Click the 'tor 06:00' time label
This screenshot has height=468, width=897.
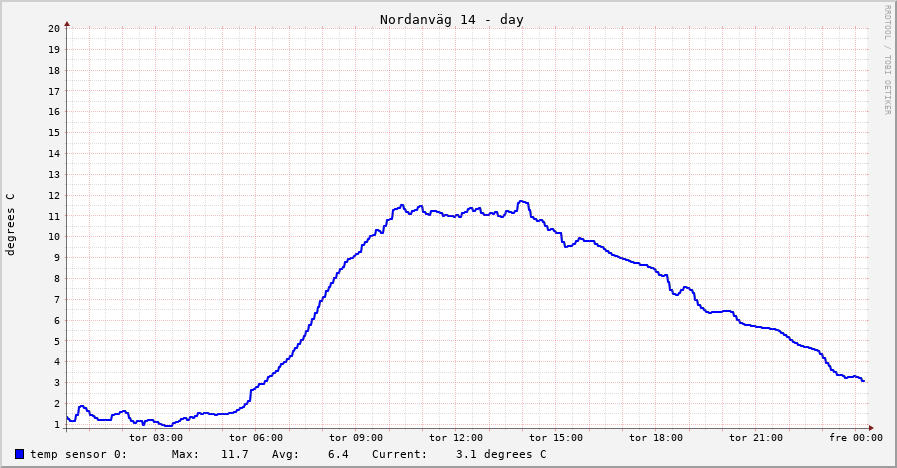[x=256, y=437]
